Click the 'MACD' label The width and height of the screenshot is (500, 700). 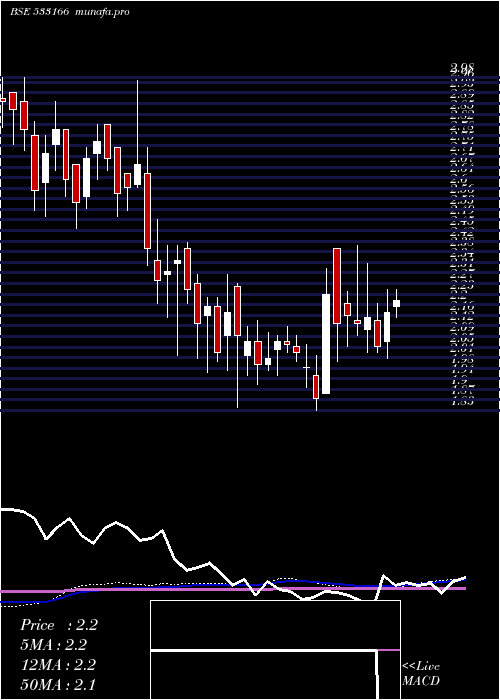(x=421, y=681)
